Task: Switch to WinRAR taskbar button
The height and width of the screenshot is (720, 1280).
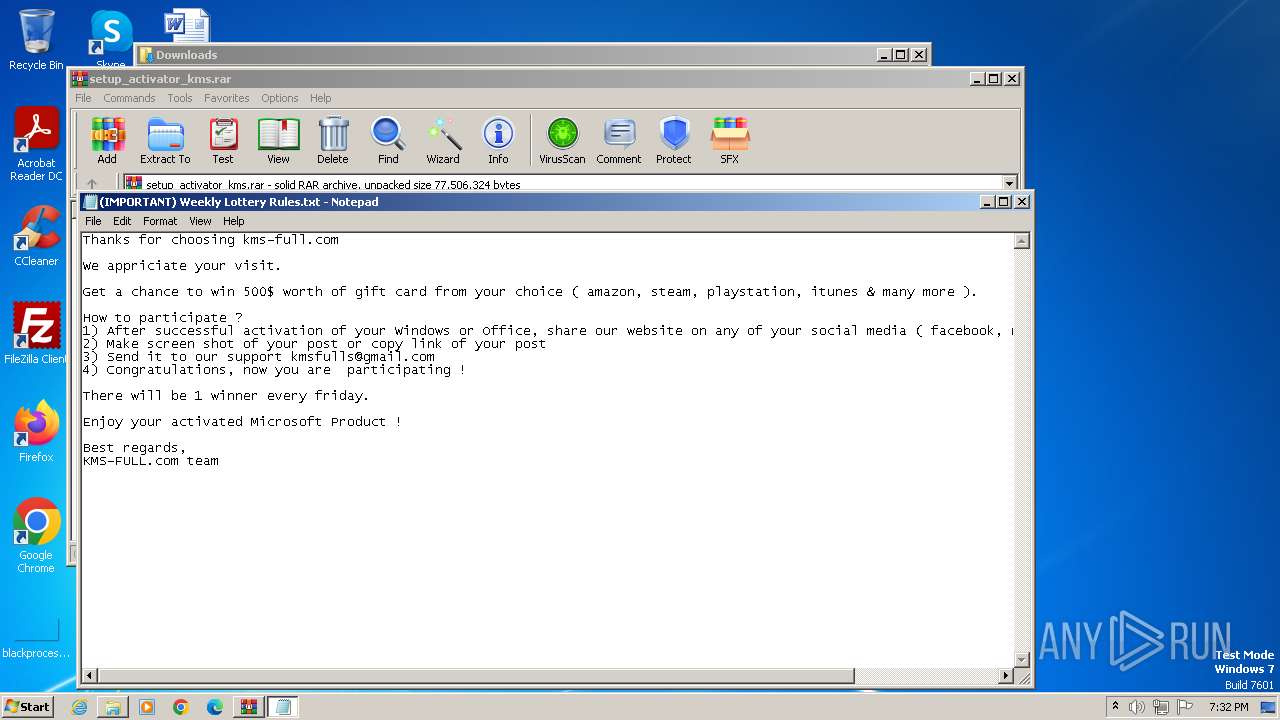Action: tap(249, 707)
